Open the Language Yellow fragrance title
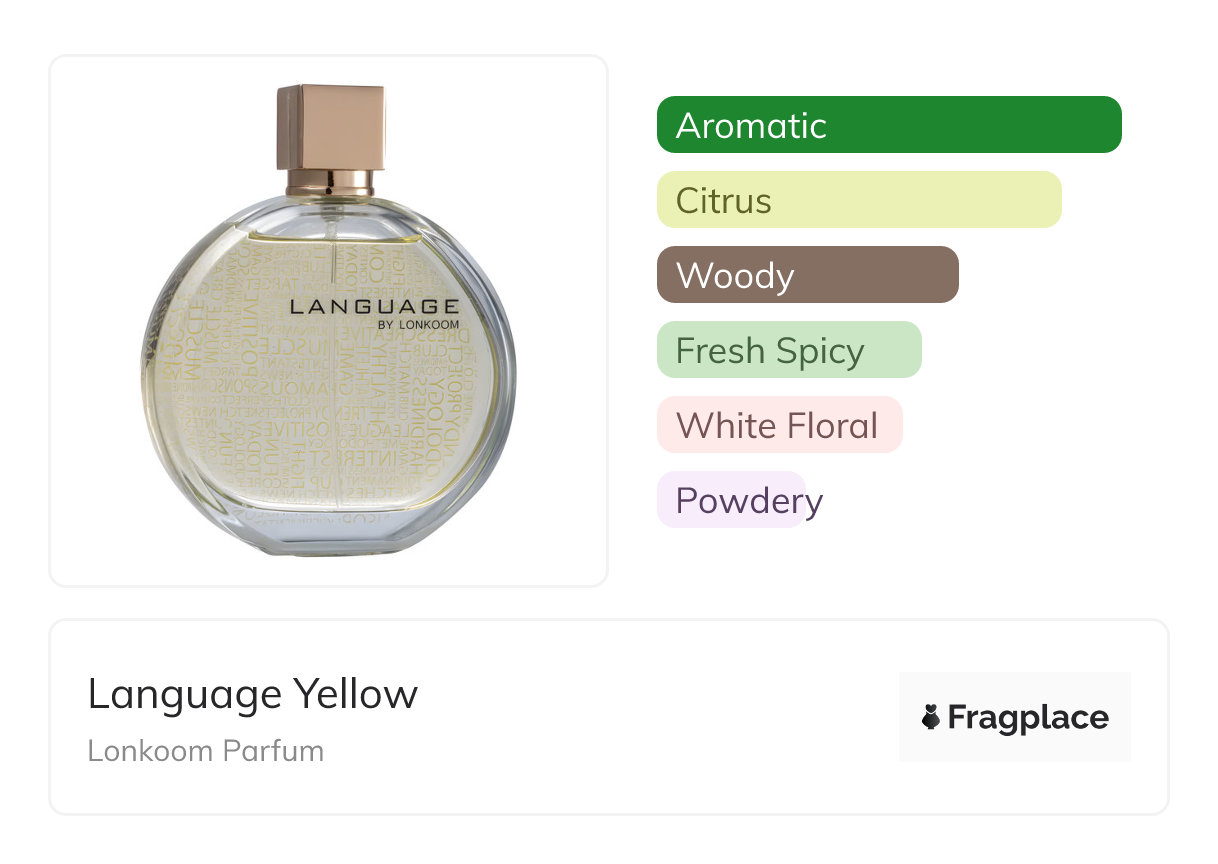Image resolution: width=1218 pixels, height=864 pixels. [252, 693]
